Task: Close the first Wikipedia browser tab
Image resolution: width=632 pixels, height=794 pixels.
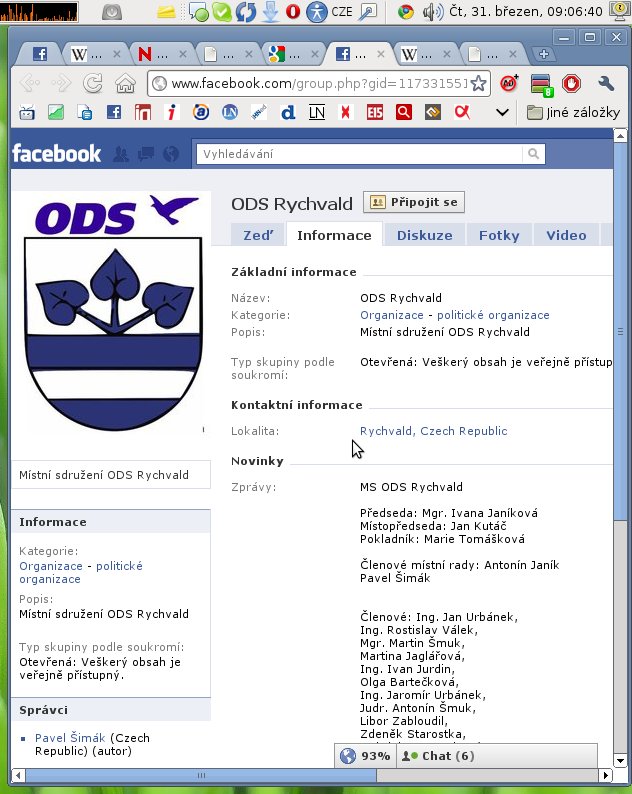Action: coord(116,54)
